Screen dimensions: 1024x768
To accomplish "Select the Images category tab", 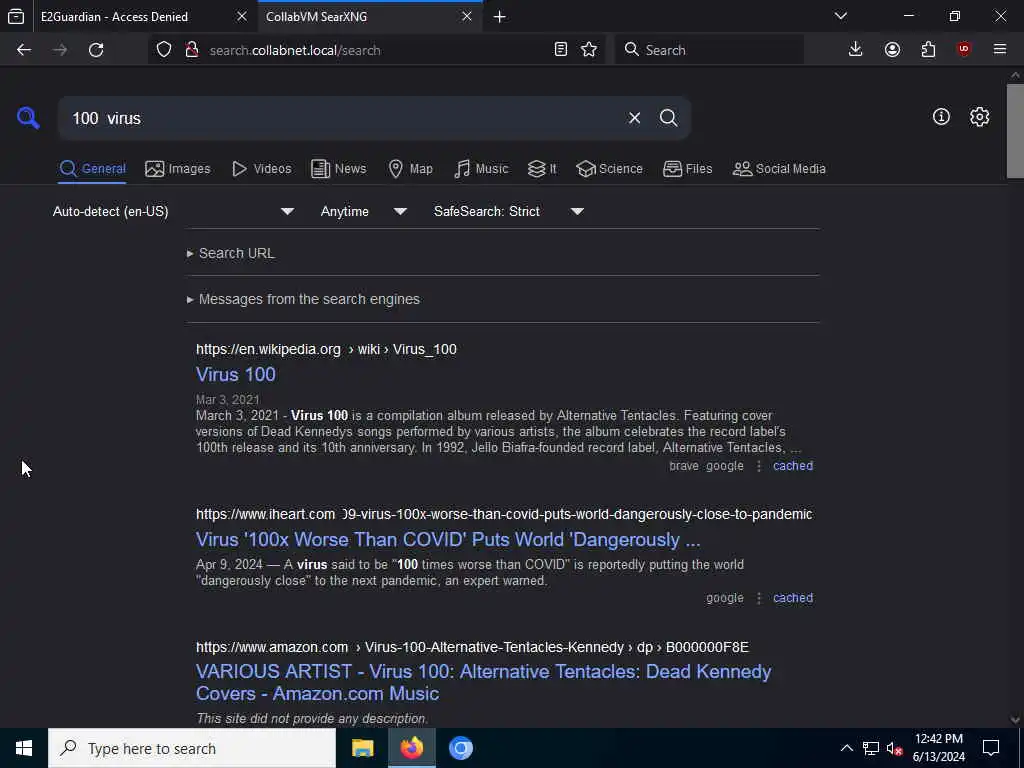I will tap(178, 169).
